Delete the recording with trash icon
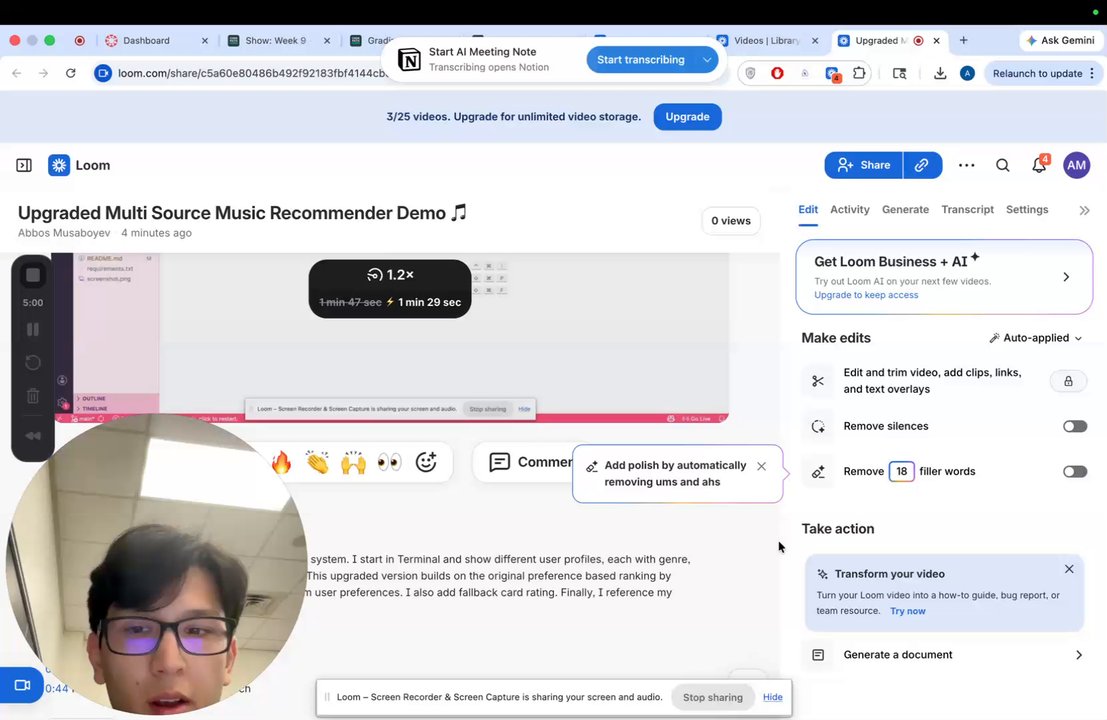1107x720 pixels. (x=32, y=396)
